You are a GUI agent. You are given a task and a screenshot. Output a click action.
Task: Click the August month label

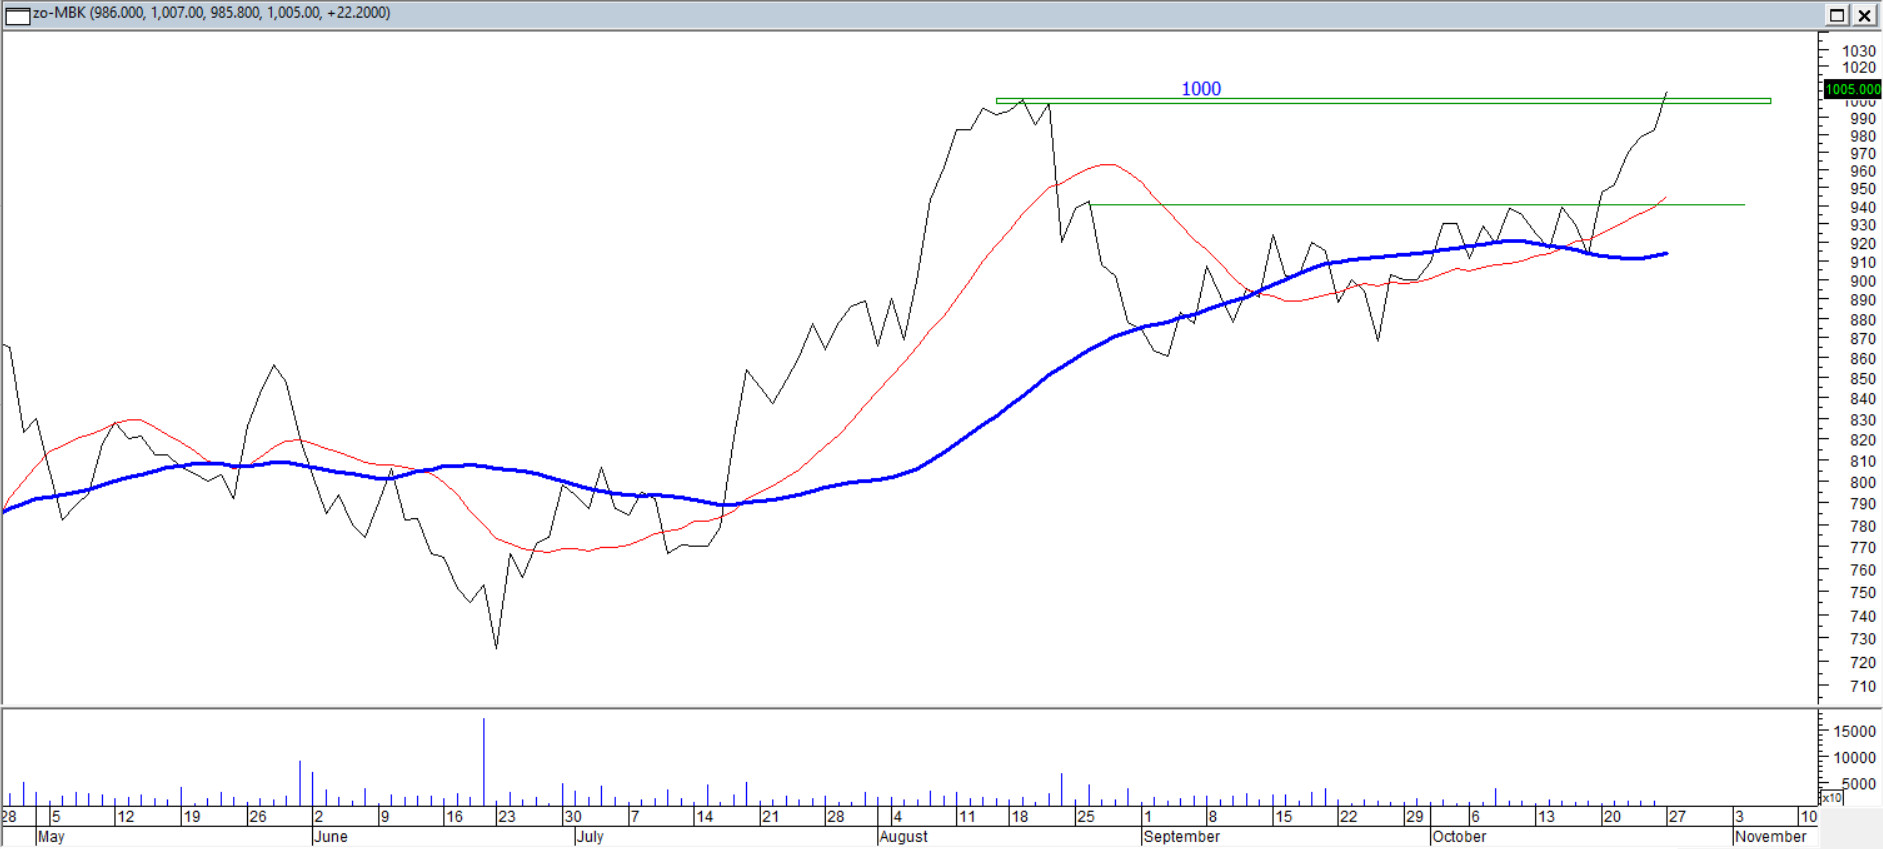(904, 836)
